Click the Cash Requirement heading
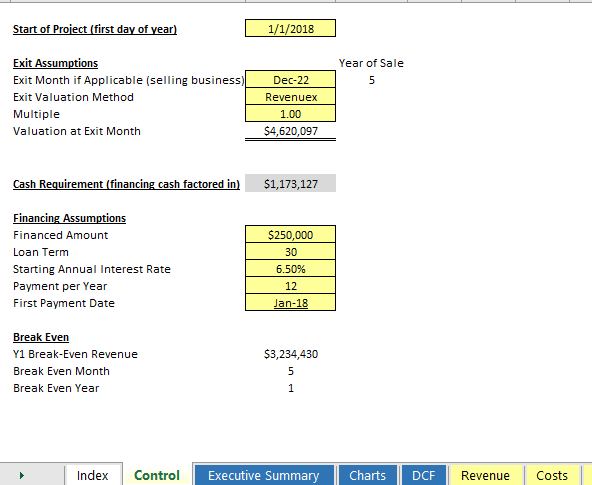The height and width of the screenshot is (485, 592). click(126, 184)
